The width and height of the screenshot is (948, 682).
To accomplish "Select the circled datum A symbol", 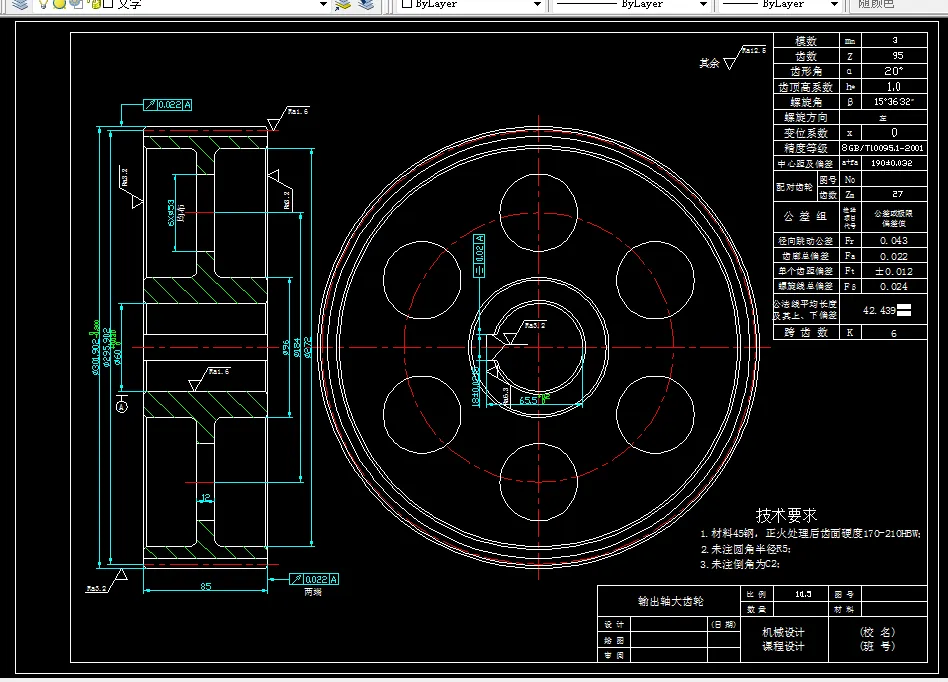I will 122,407.
